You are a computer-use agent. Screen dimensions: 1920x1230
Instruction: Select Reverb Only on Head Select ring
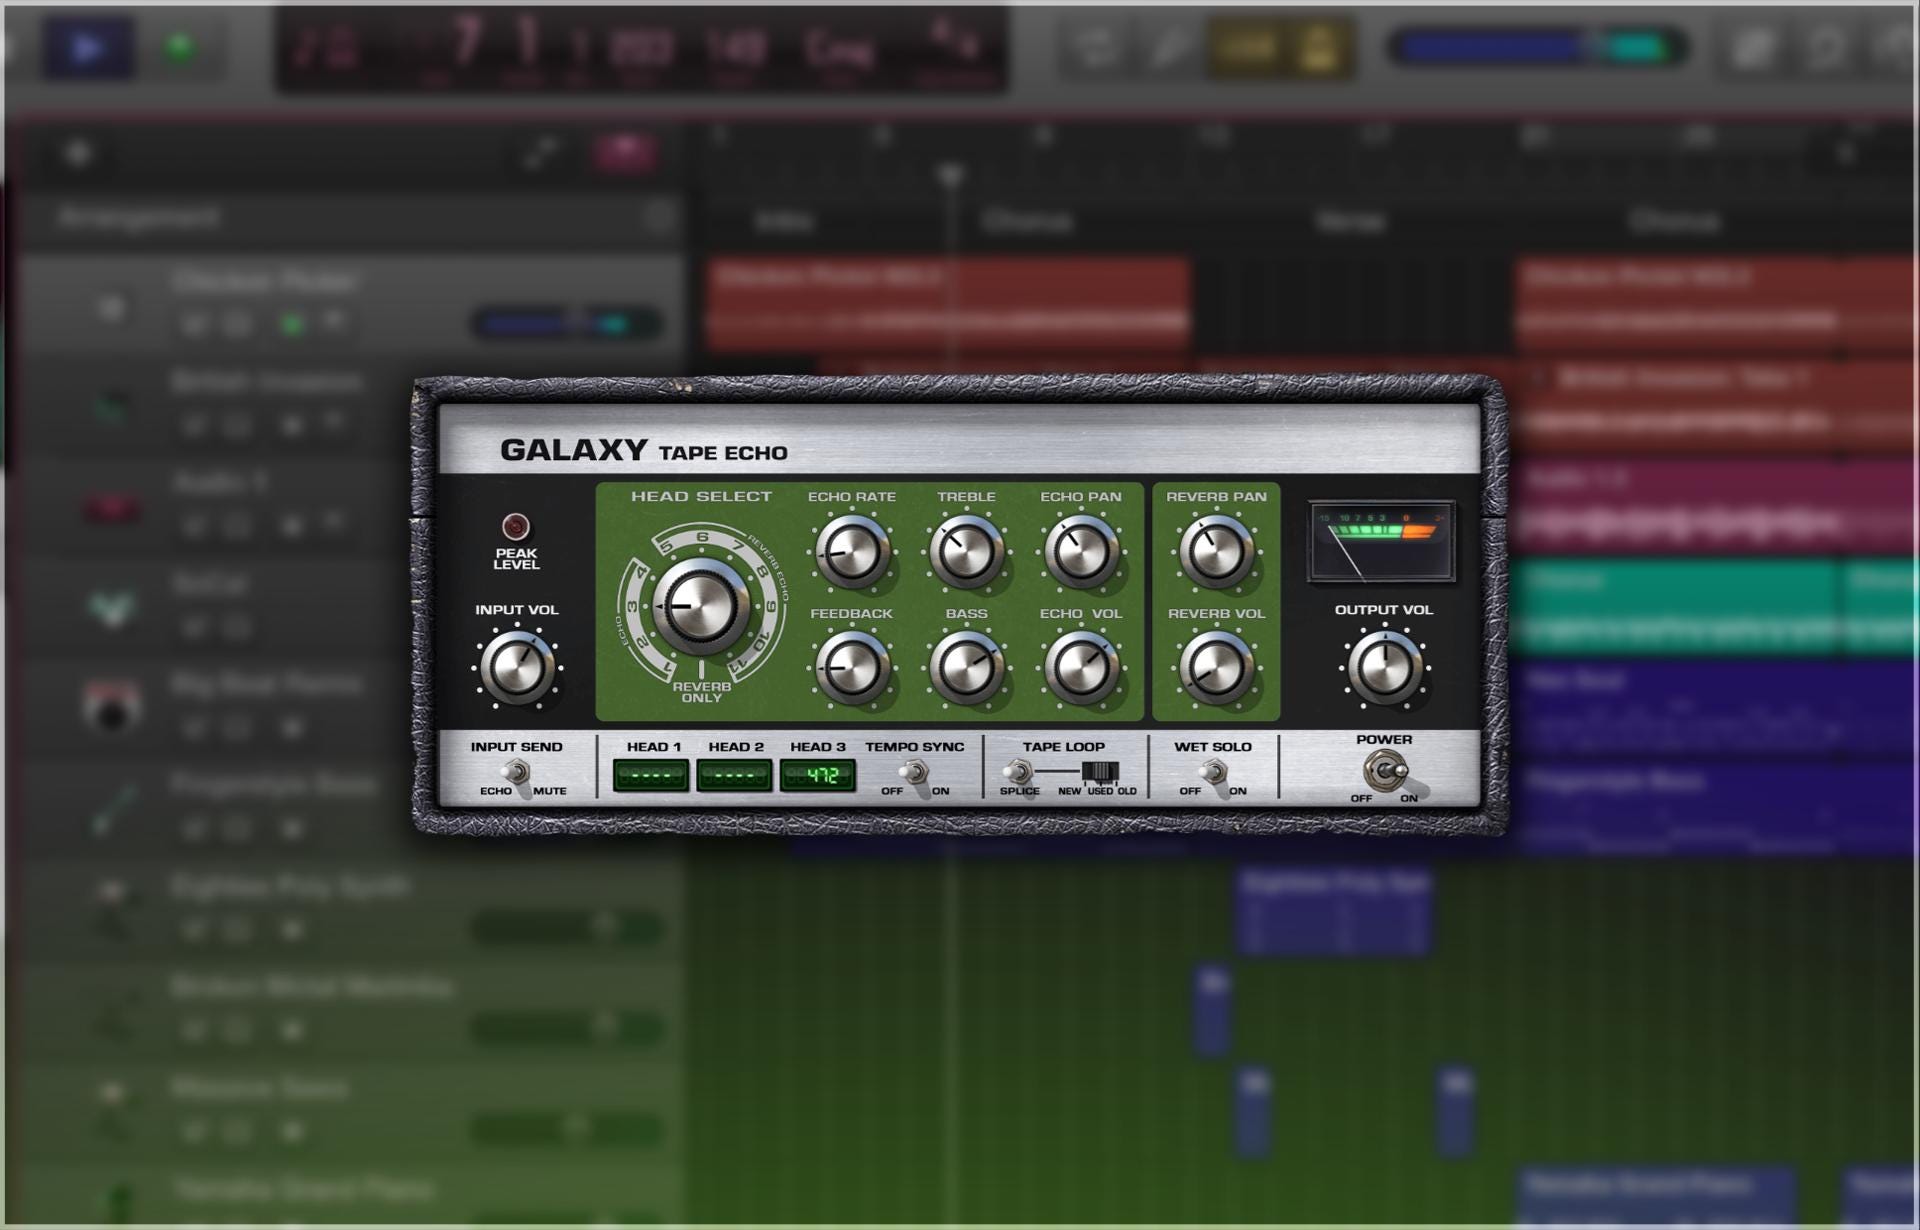pyautogui.click(x=701, y=691)
